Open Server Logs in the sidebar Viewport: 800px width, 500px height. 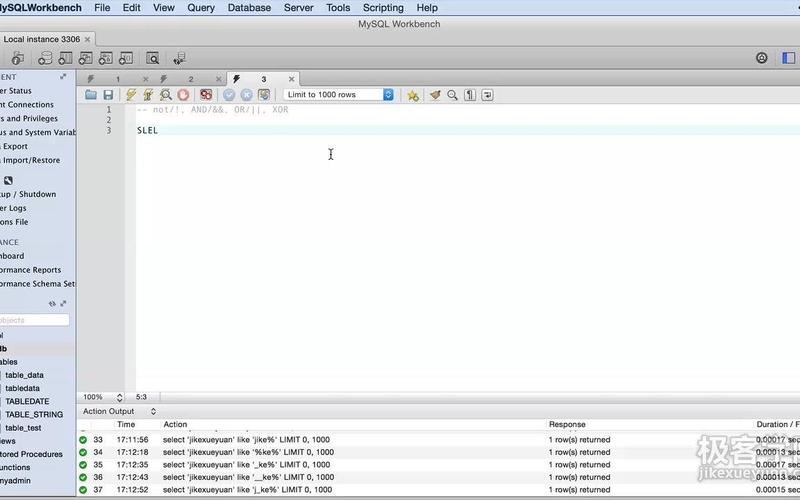pos(13,208)
